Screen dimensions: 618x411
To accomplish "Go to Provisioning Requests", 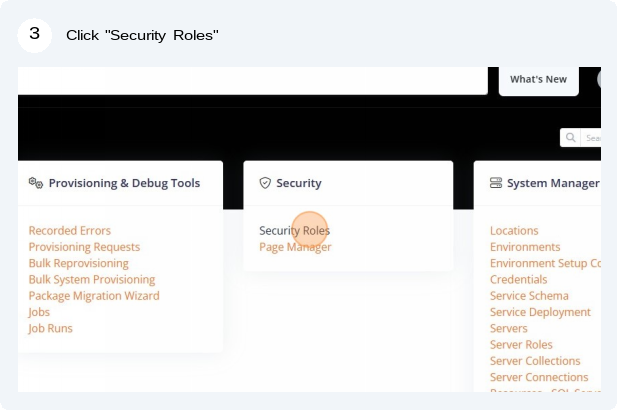I will (x=84, y=247).
